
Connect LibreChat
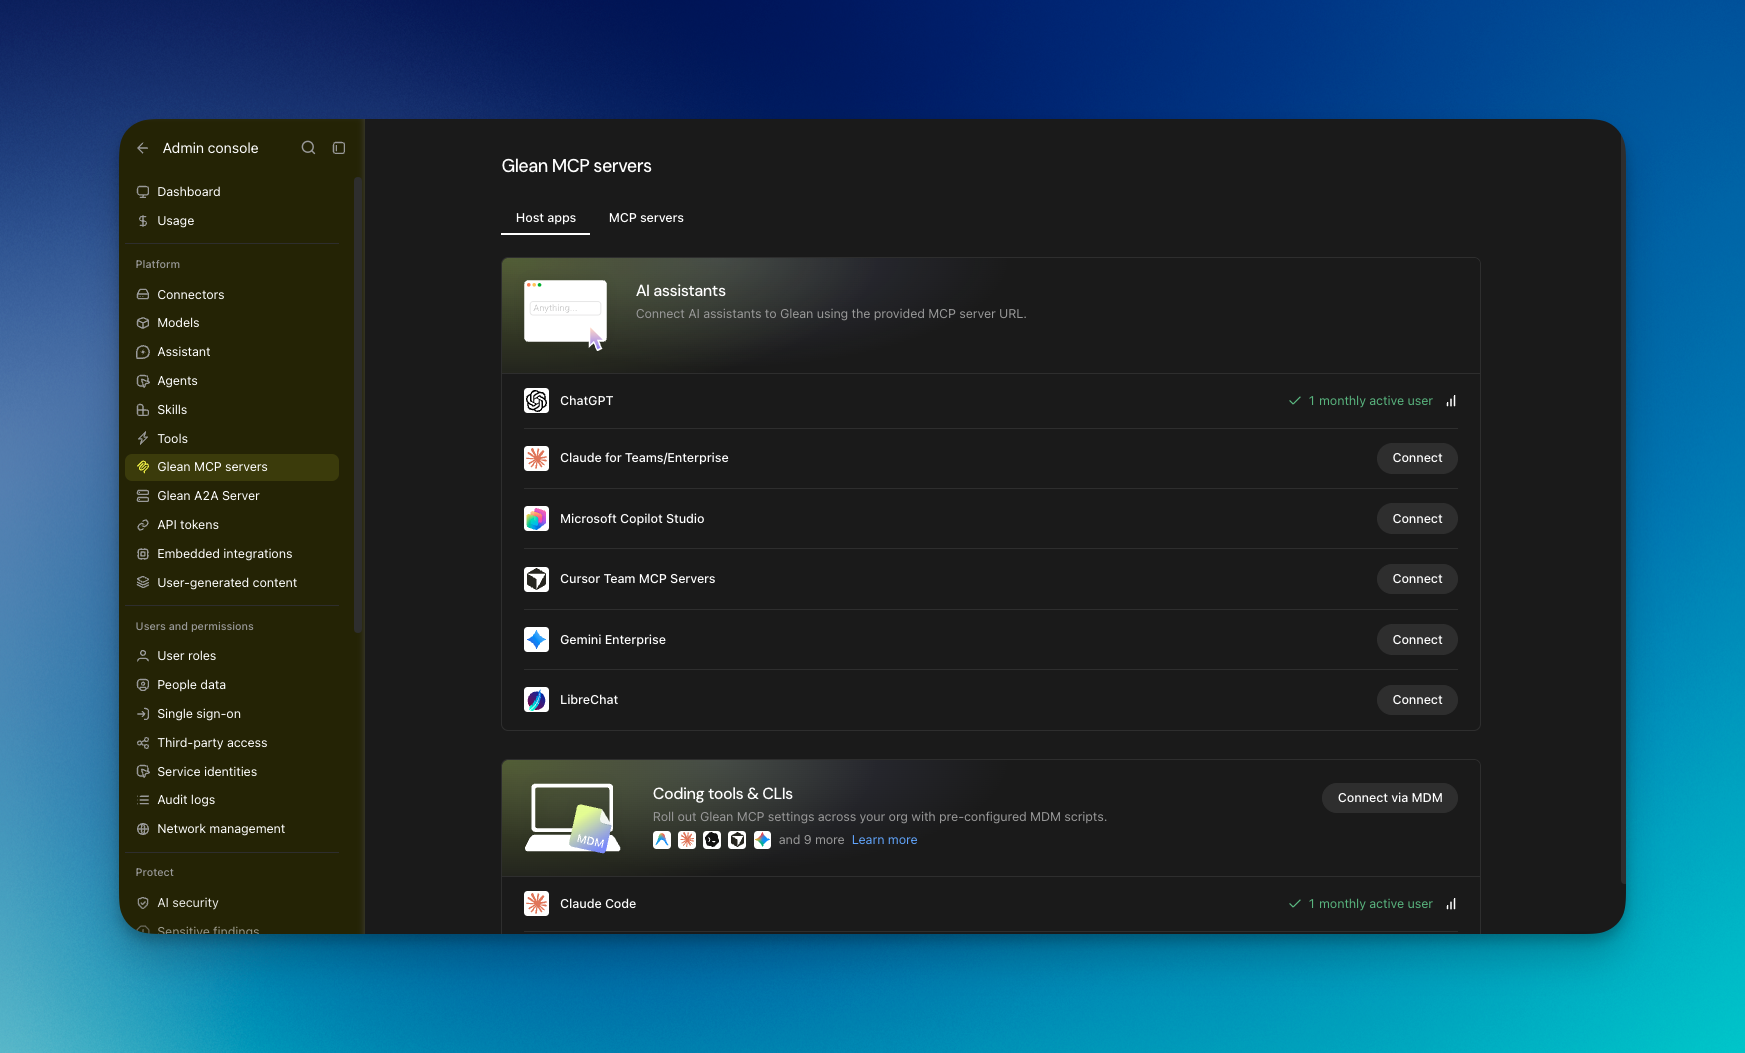pos(1417,700)
